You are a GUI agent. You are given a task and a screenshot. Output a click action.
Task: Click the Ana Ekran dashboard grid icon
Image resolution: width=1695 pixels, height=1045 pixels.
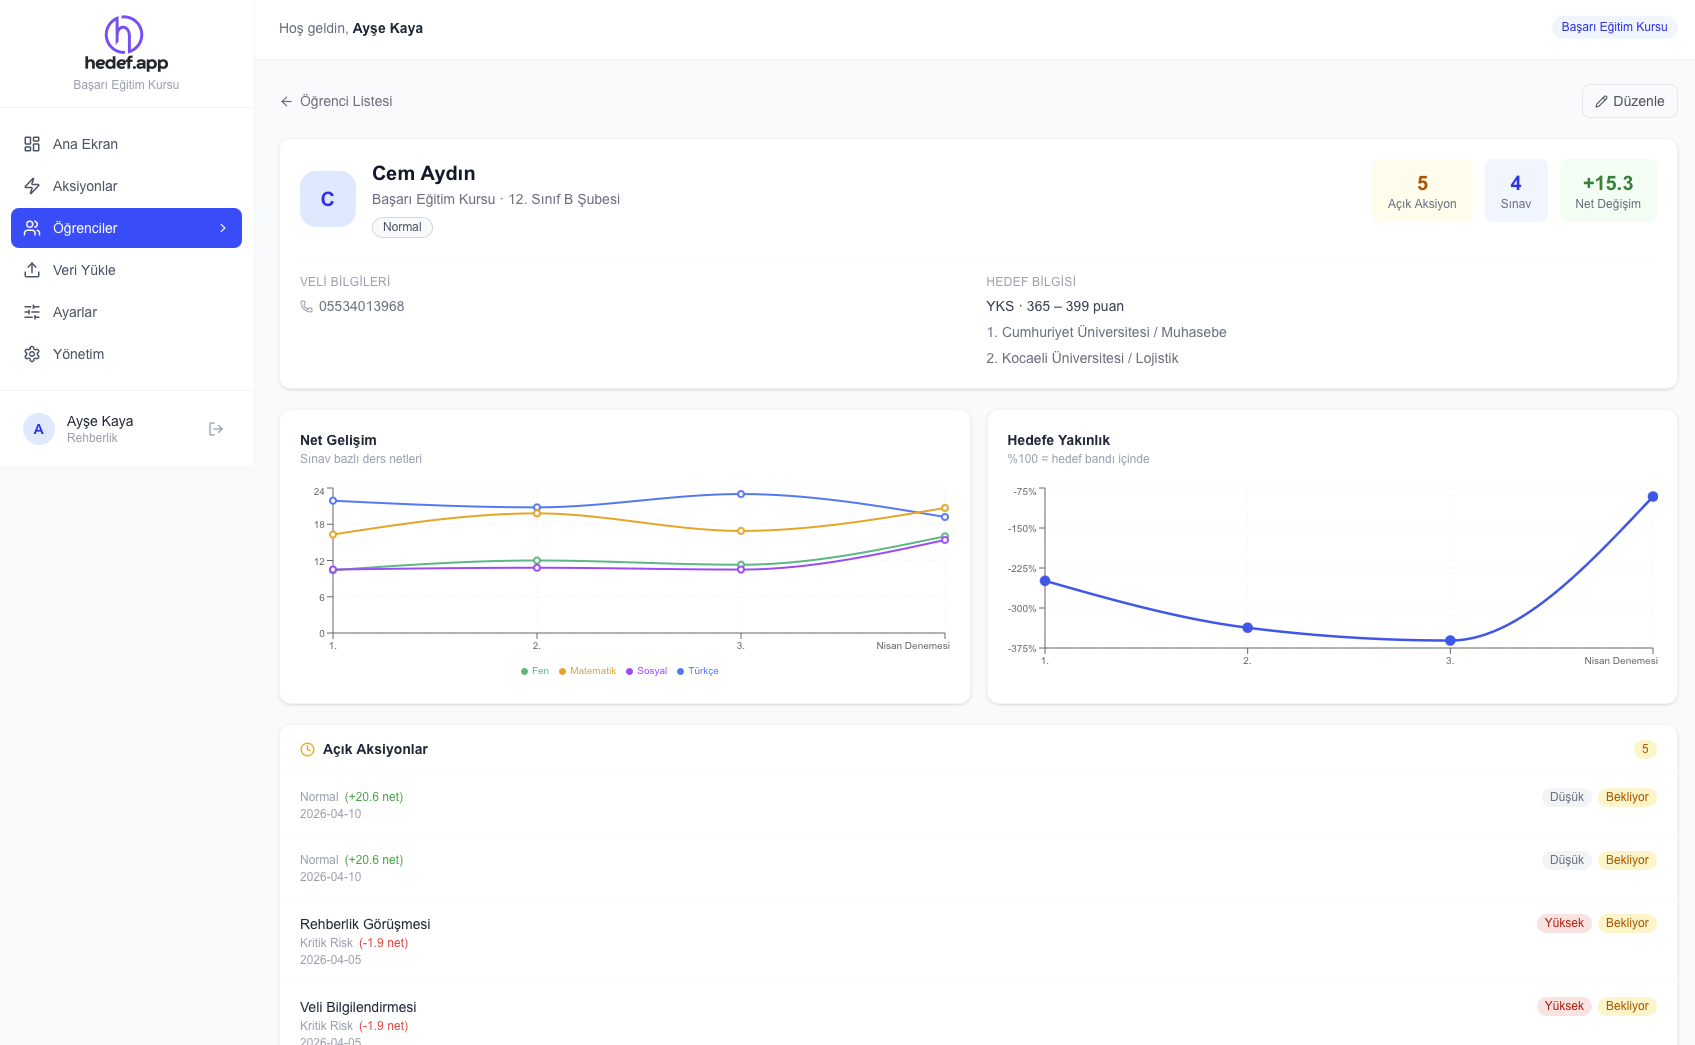[32, 144]
